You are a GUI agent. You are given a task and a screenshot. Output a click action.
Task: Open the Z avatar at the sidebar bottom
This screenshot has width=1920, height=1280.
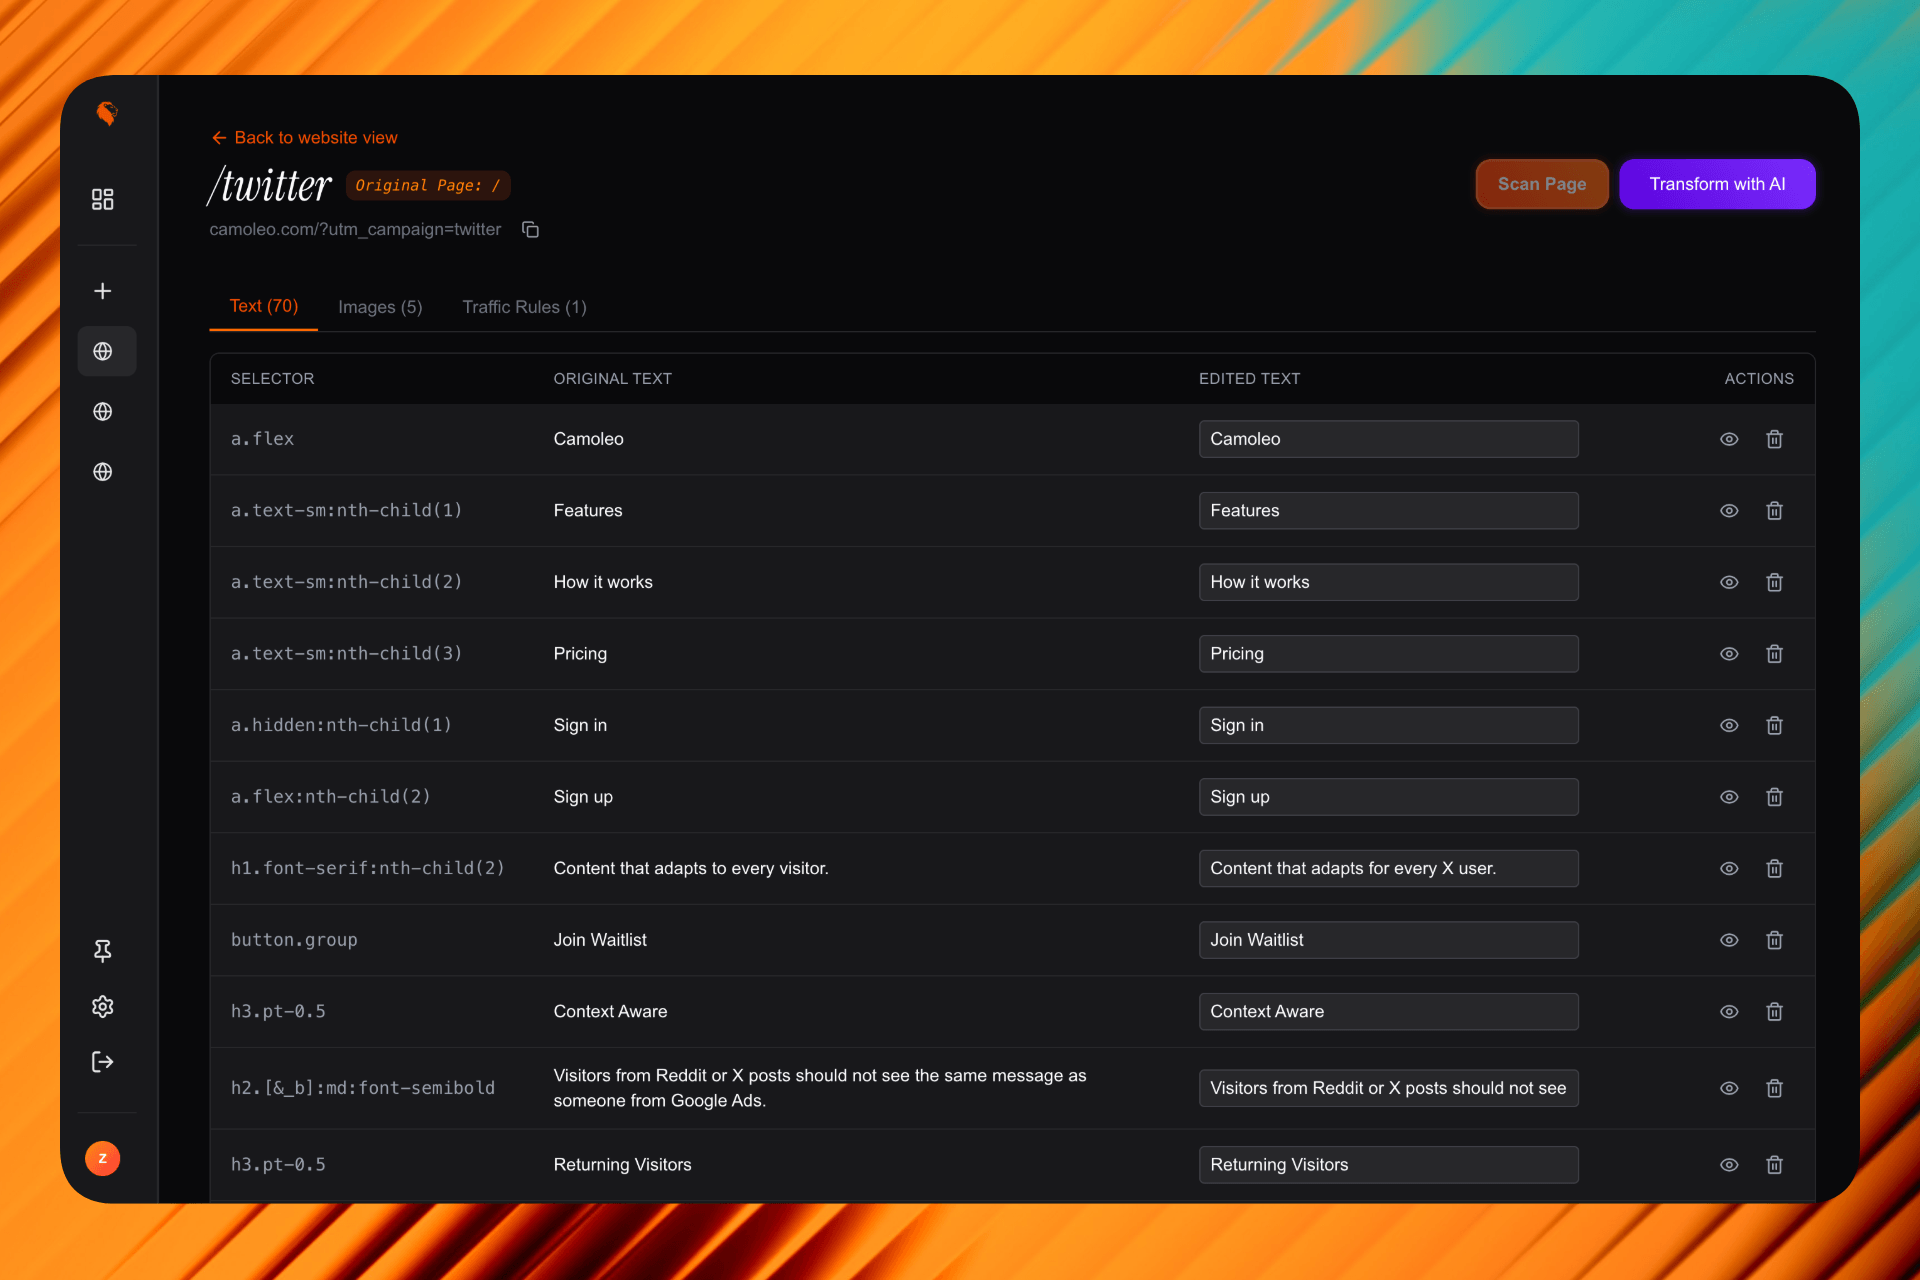(102, 1158)
